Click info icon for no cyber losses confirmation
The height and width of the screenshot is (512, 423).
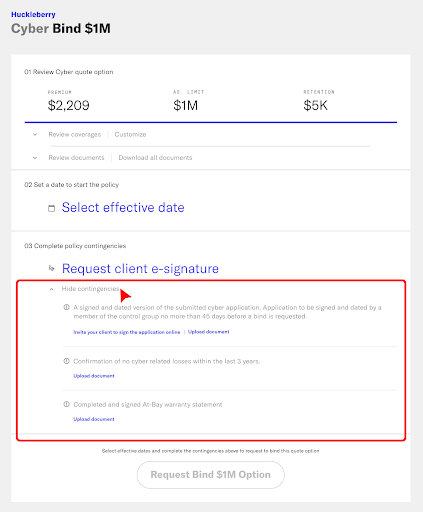pyautogui.click(x=66, y=361)
